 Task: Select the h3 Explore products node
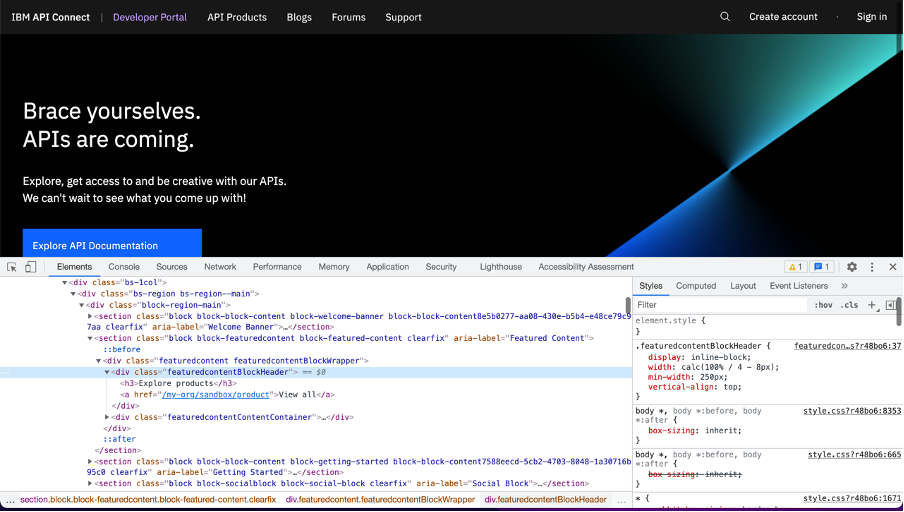point(179,383)
